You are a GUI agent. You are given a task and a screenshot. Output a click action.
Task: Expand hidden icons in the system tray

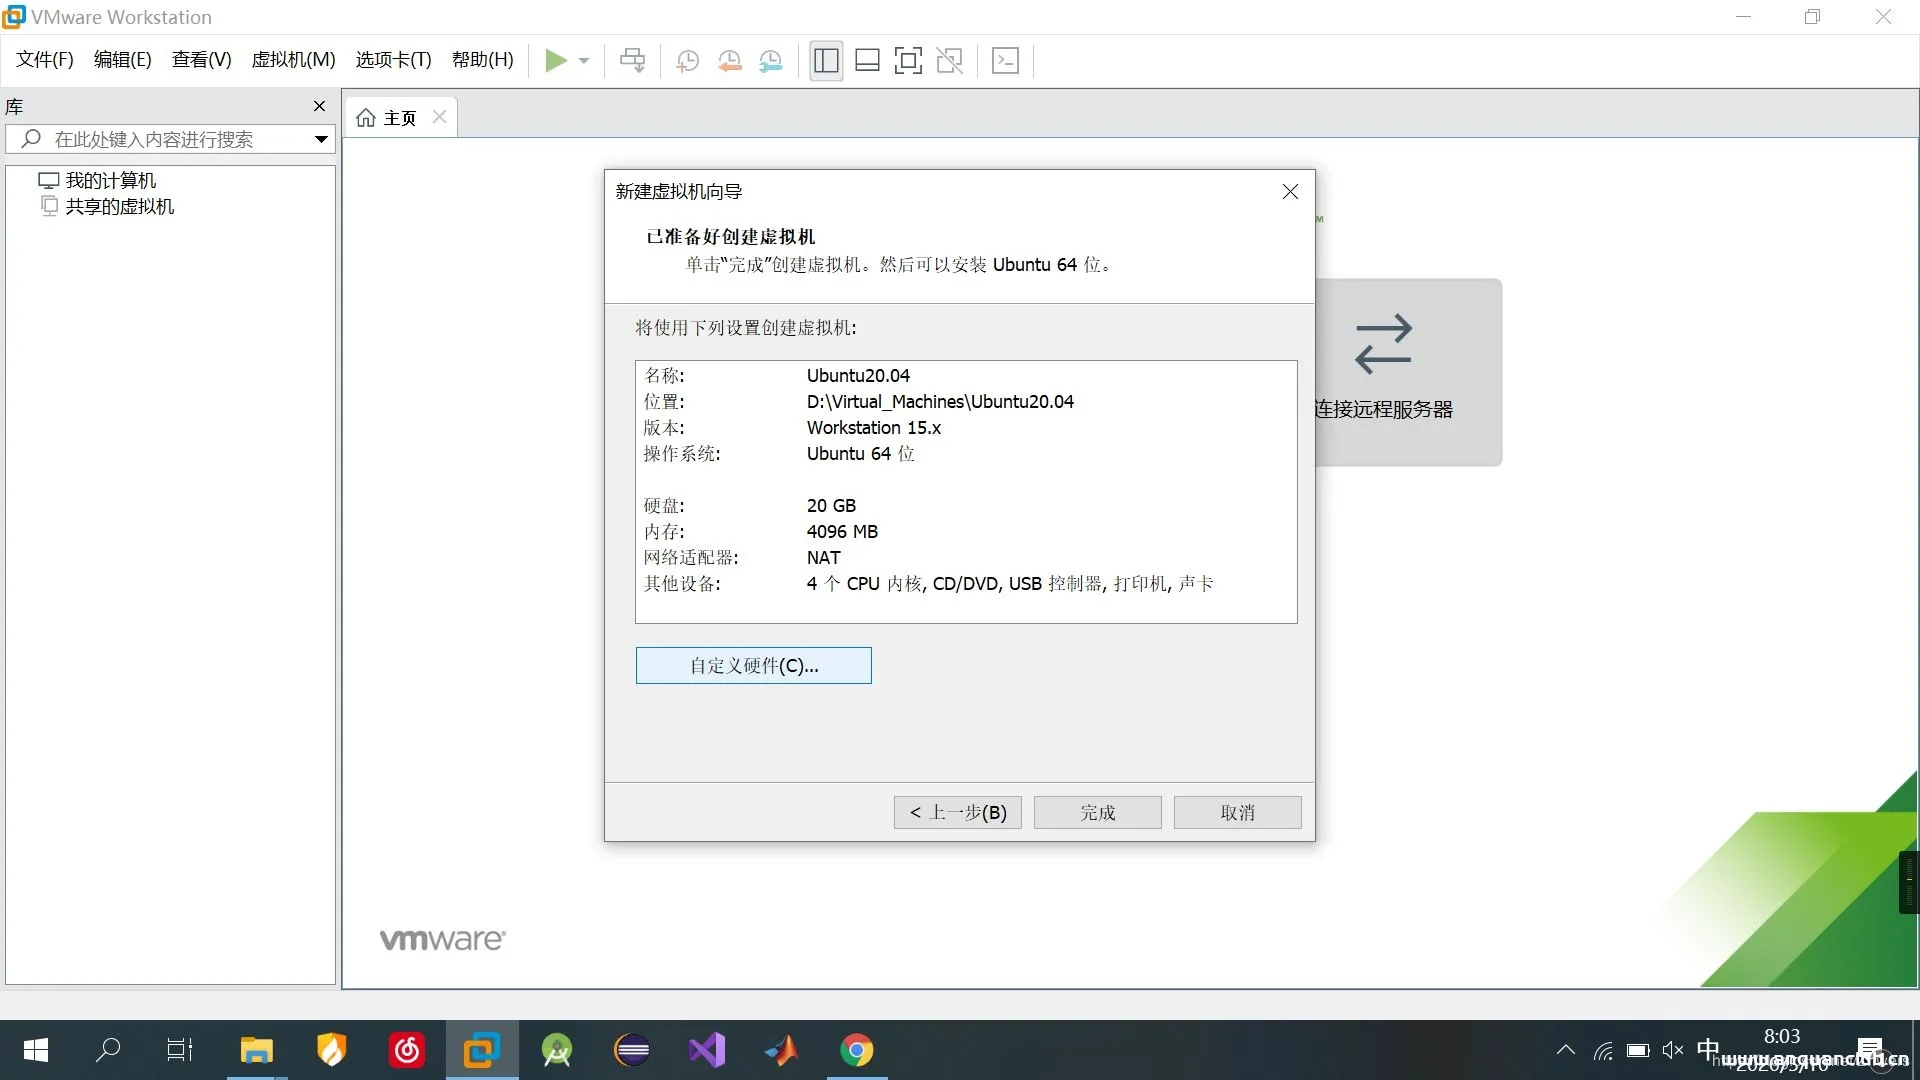(1564, 1050)
